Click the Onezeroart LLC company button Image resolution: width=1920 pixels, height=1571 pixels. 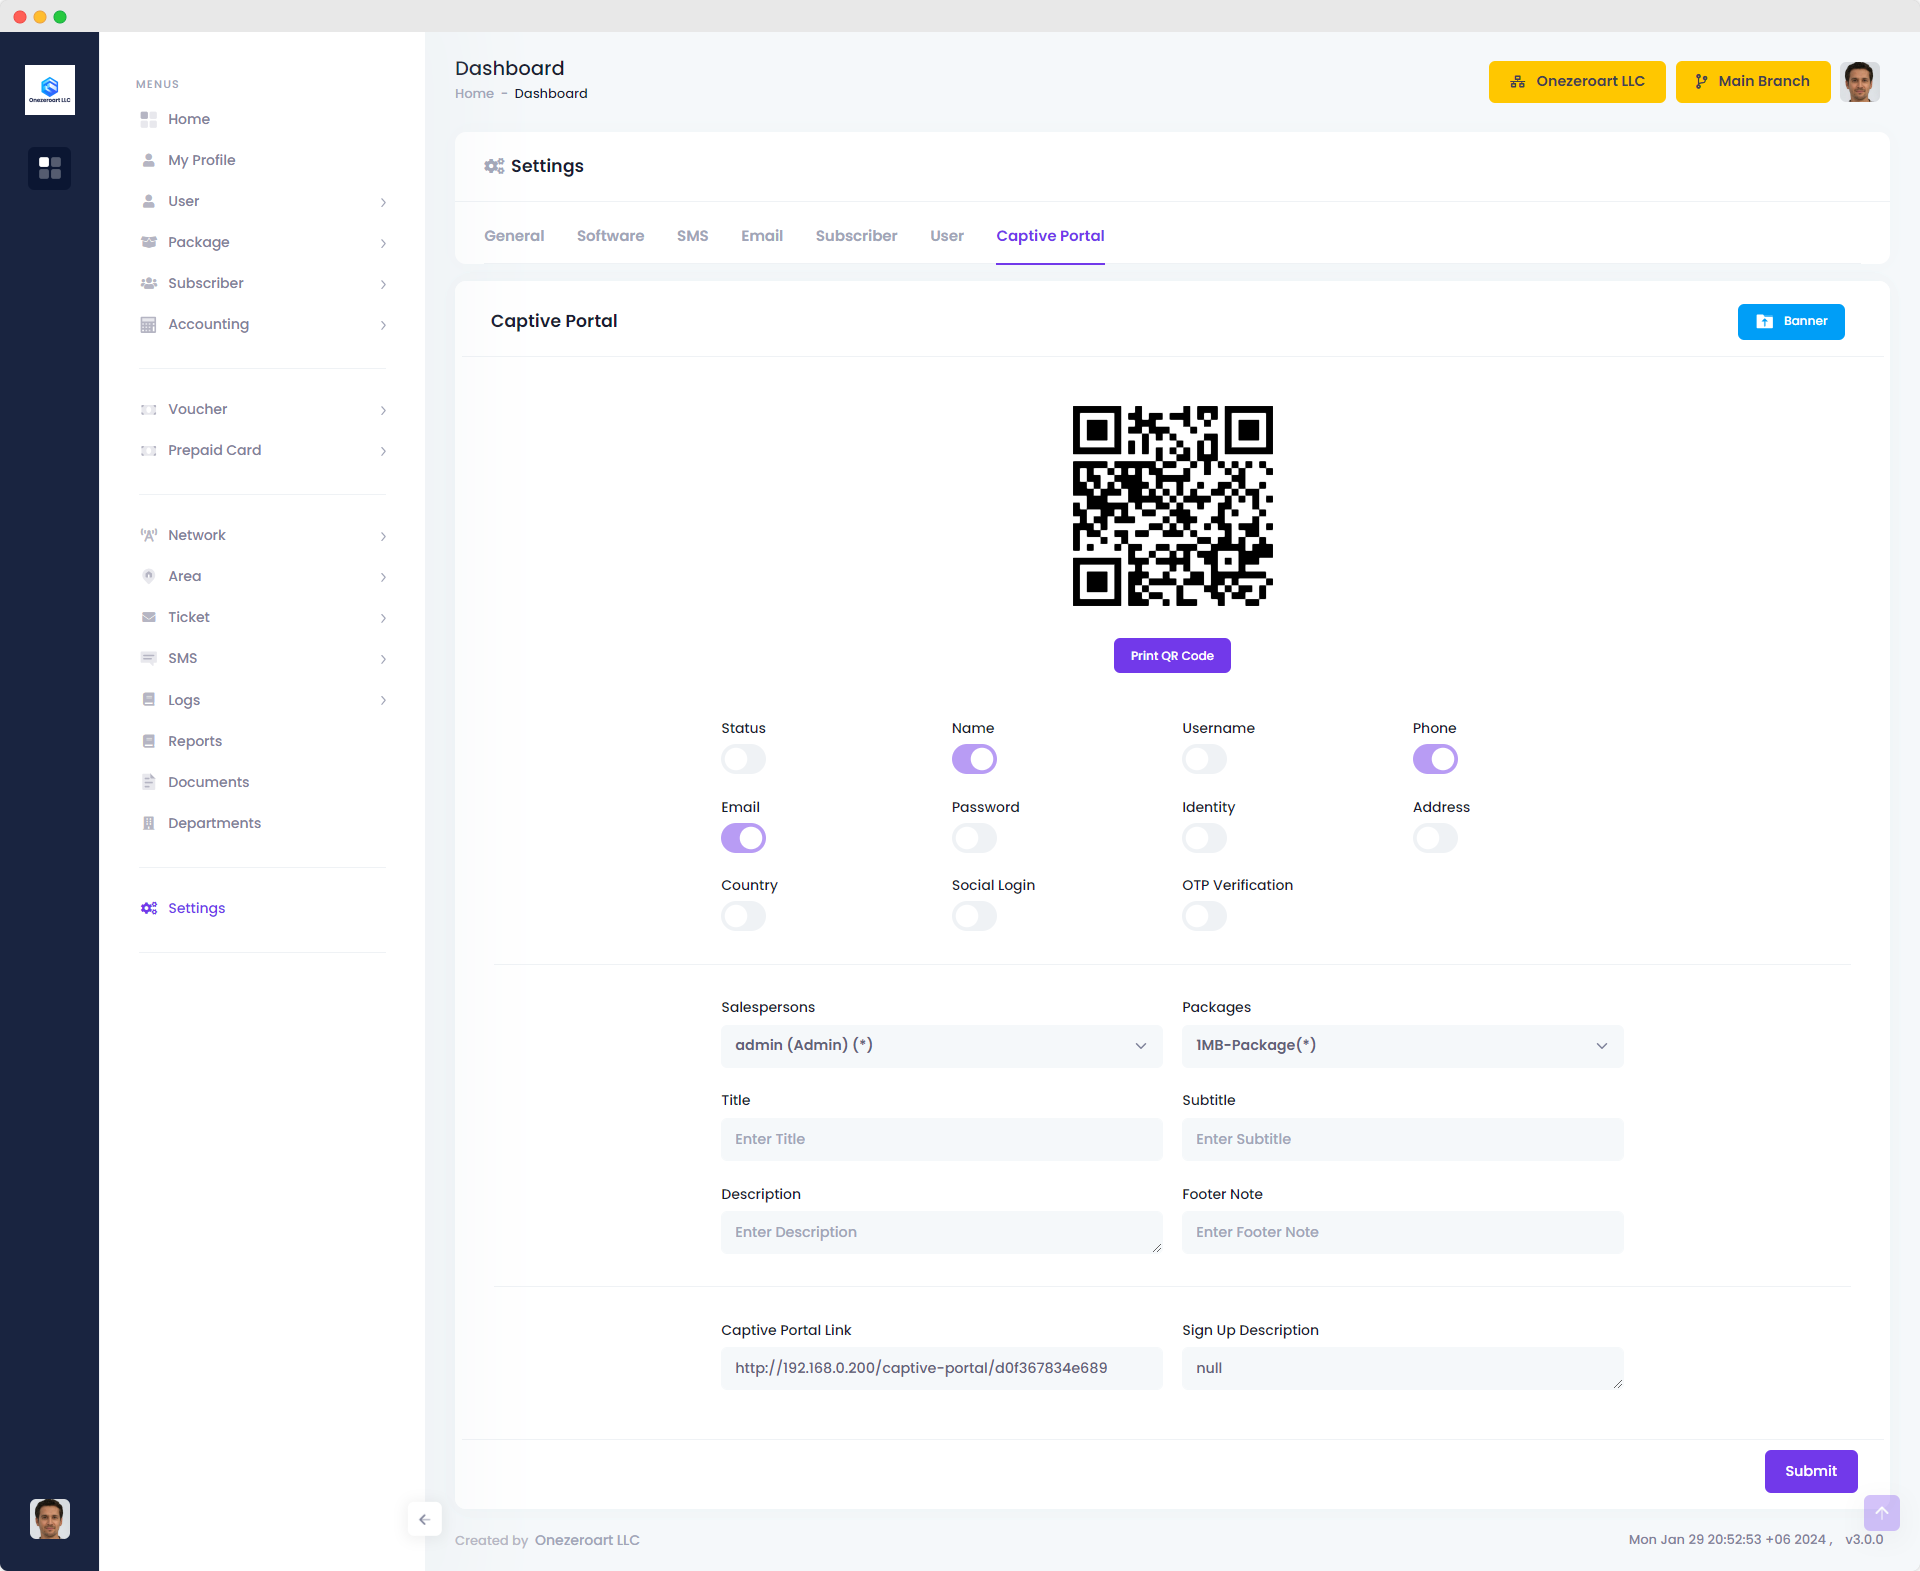tap(1577, 82)
